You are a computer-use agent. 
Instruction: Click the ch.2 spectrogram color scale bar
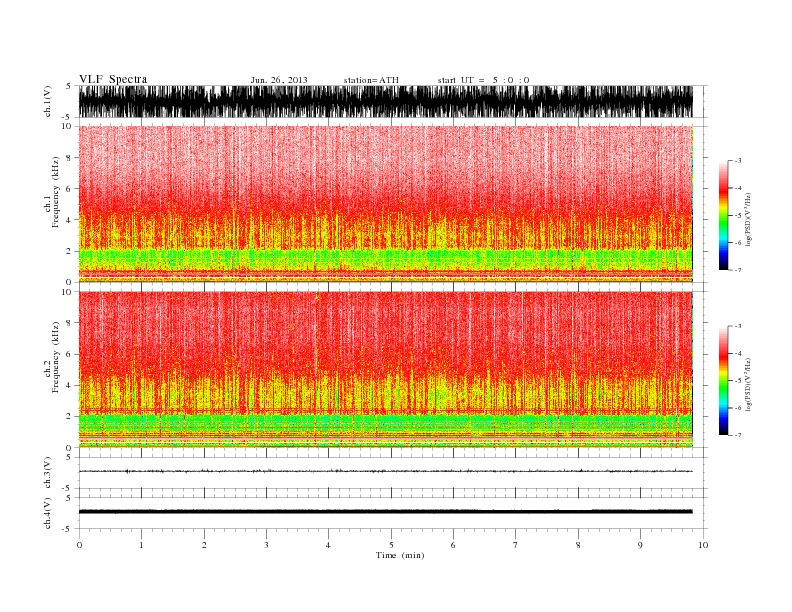point(723,381)
